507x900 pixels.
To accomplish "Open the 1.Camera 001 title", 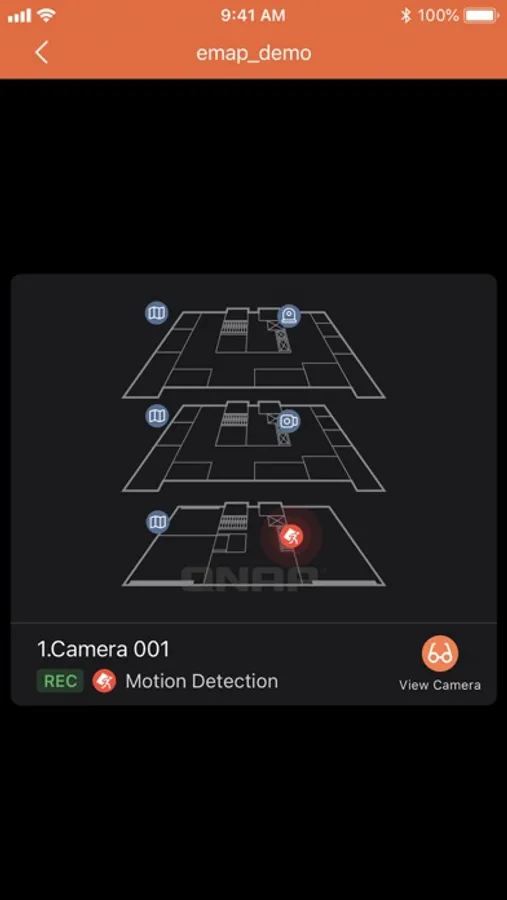I will [104, 649].
